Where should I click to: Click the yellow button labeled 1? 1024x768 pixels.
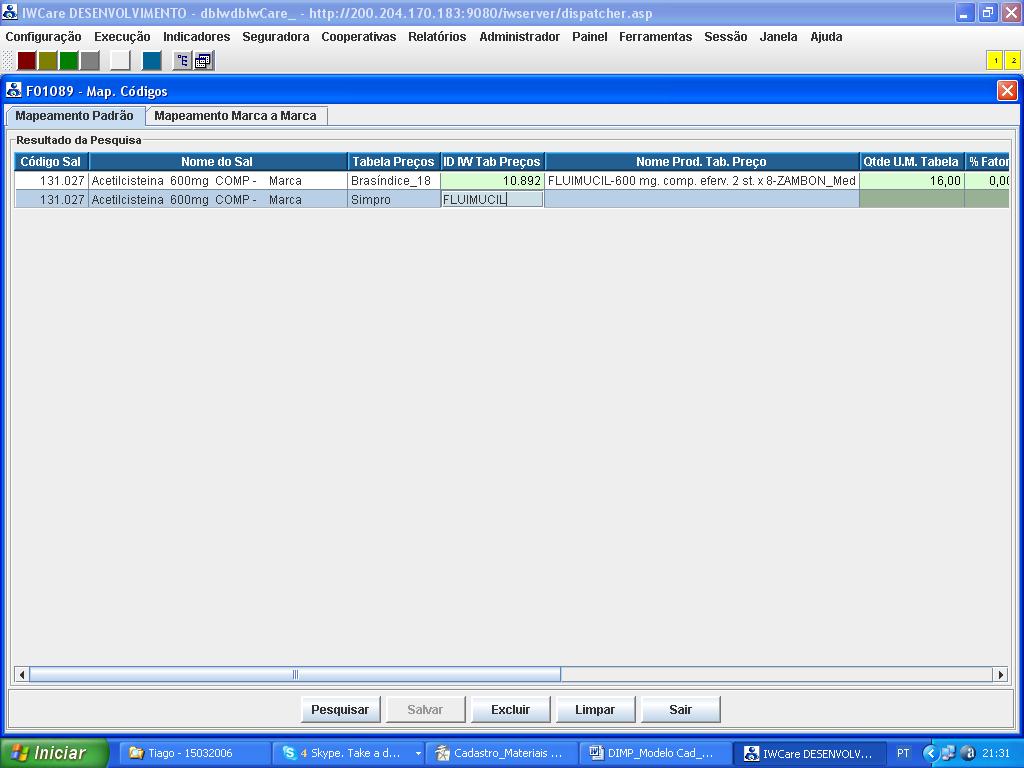pos(995,61)
